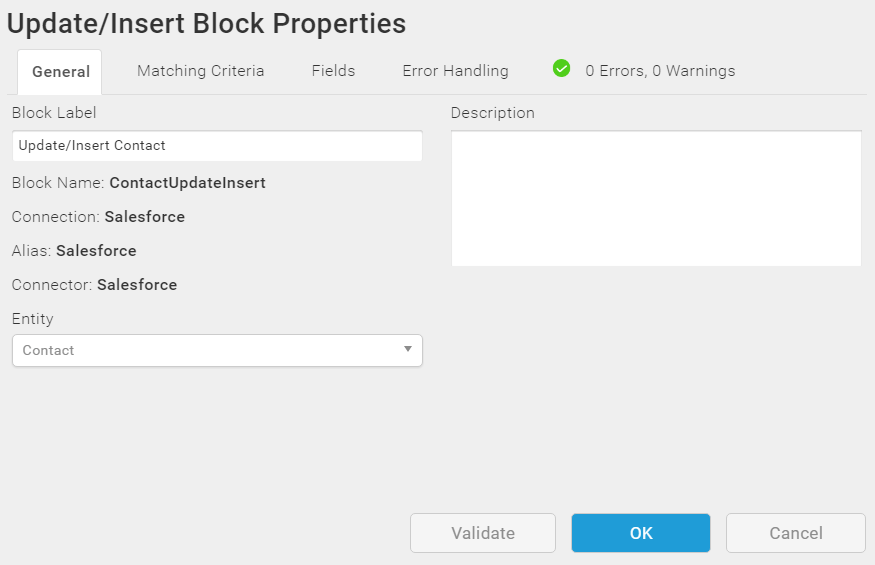875x565 pixels.
Task: Click the Update/Insert Block Properties title
Action: tap(207, 24)
